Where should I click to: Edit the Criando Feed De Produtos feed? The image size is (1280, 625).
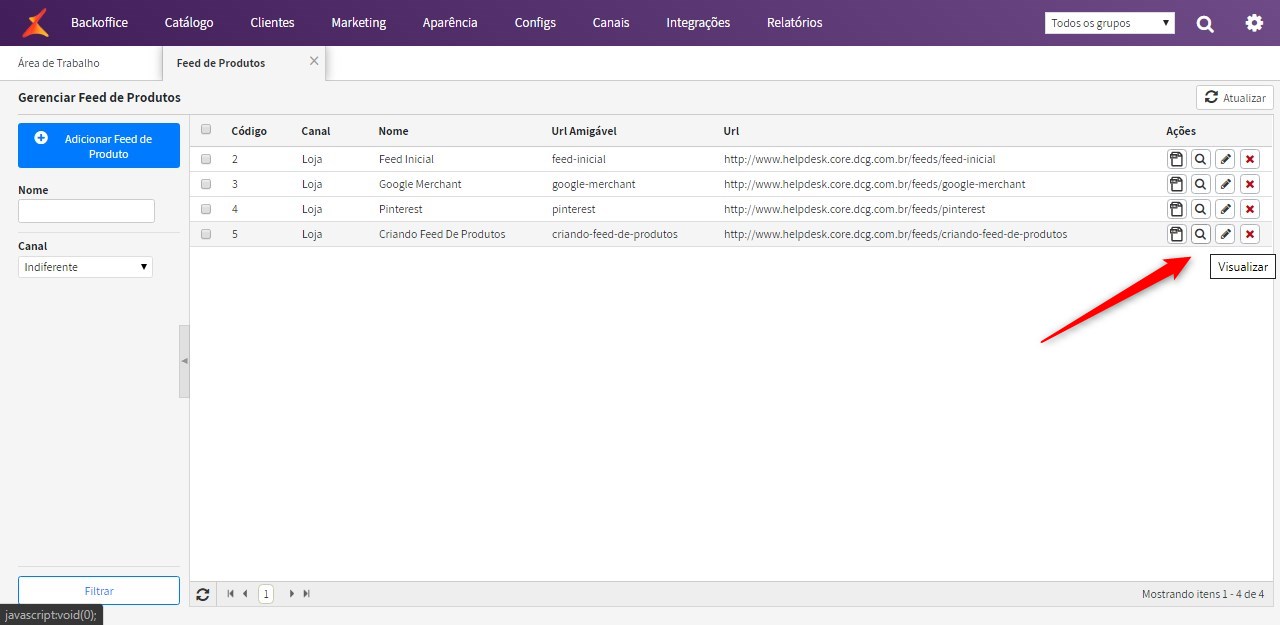coord(1225,234)
